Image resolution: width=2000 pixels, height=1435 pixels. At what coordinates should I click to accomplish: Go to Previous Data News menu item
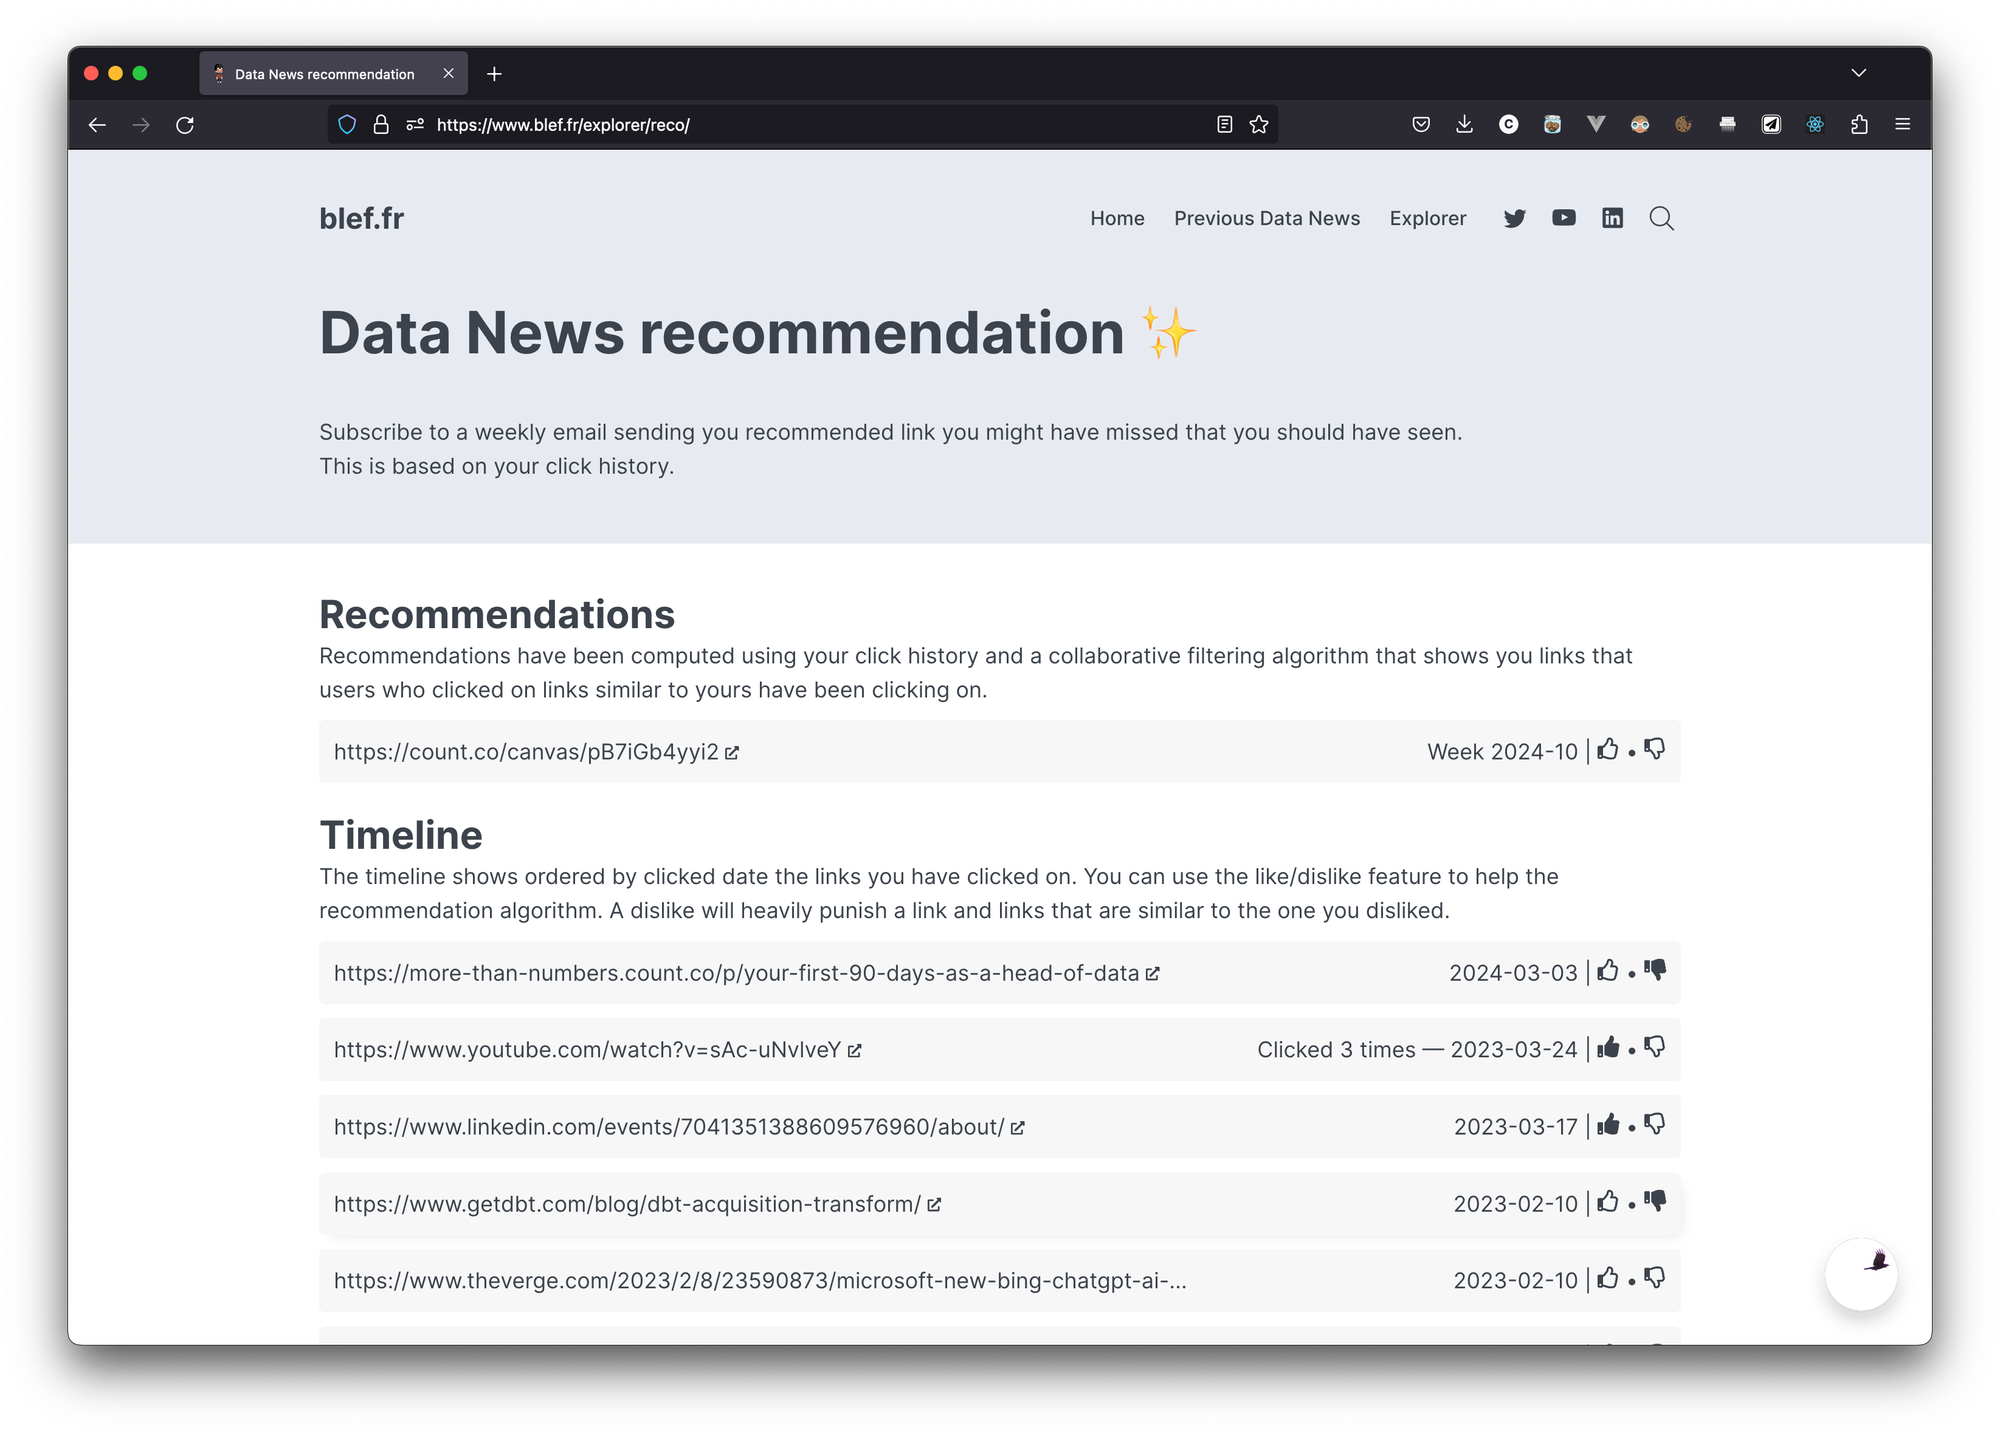click(1267, 218)
